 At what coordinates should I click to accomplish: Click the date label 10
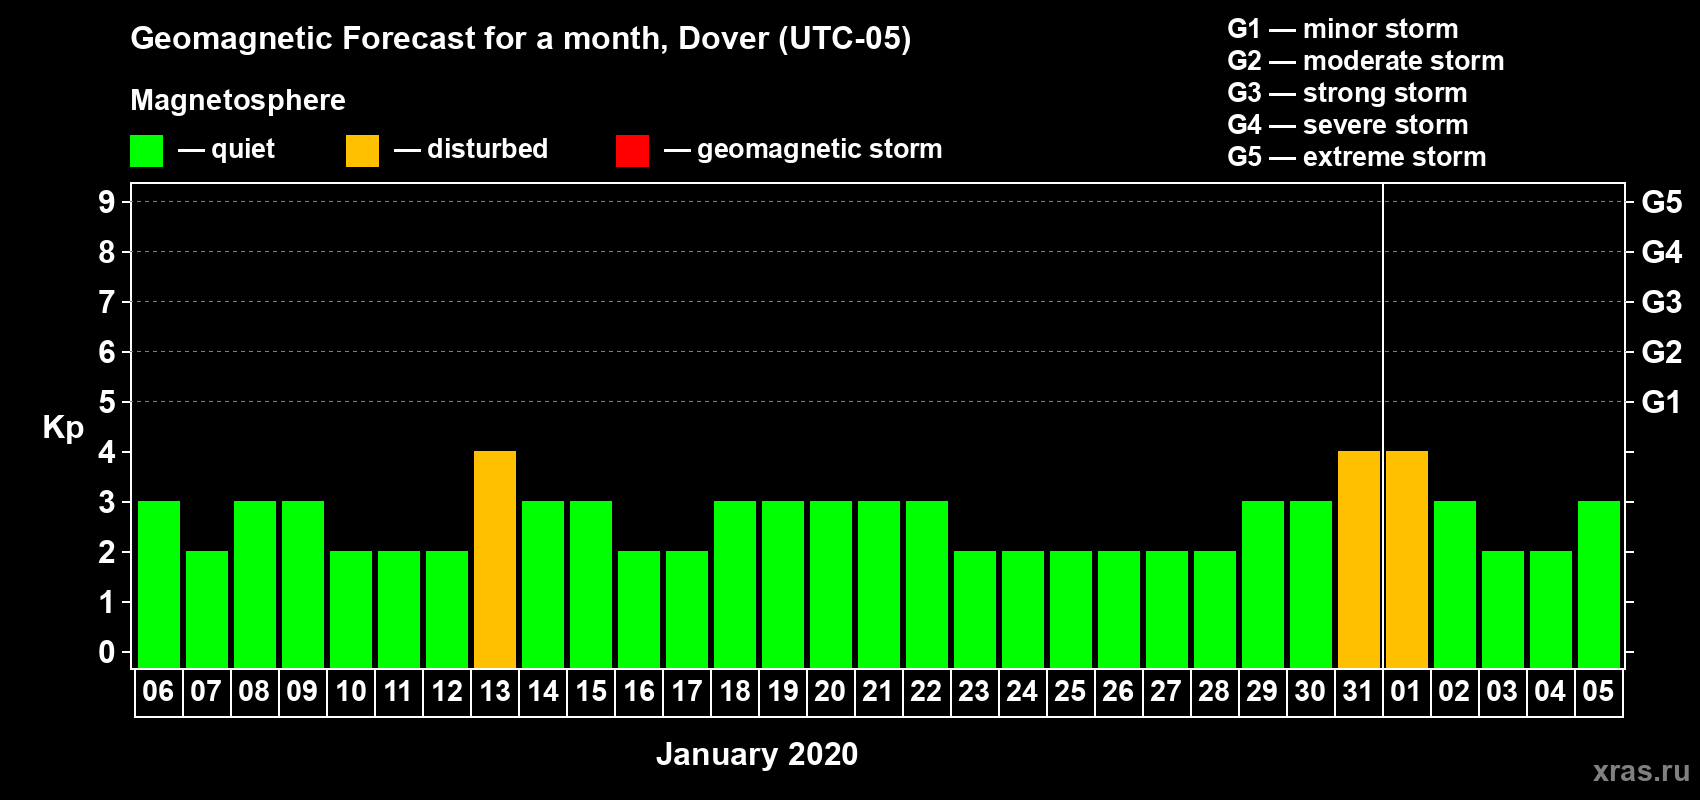[350, 691]
